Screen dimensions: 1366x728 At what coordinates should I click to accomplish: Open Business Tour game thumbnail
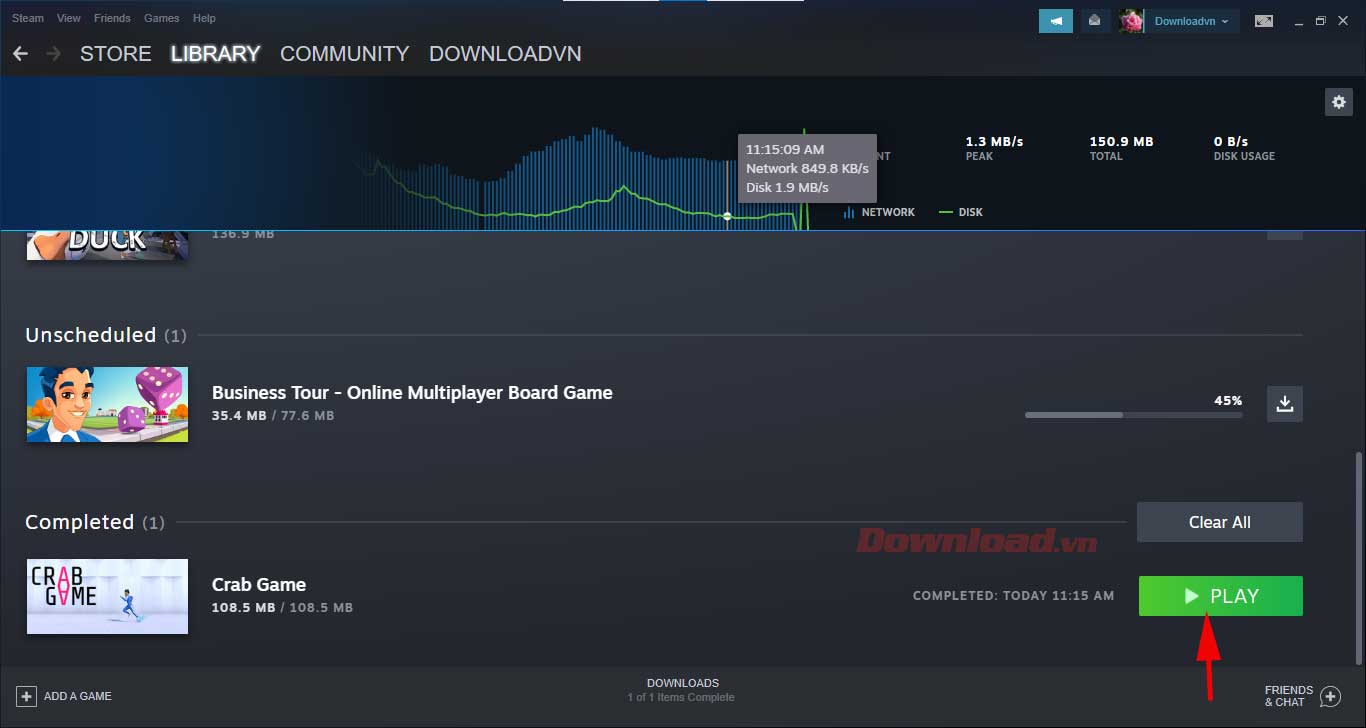[x=107, y=404]
